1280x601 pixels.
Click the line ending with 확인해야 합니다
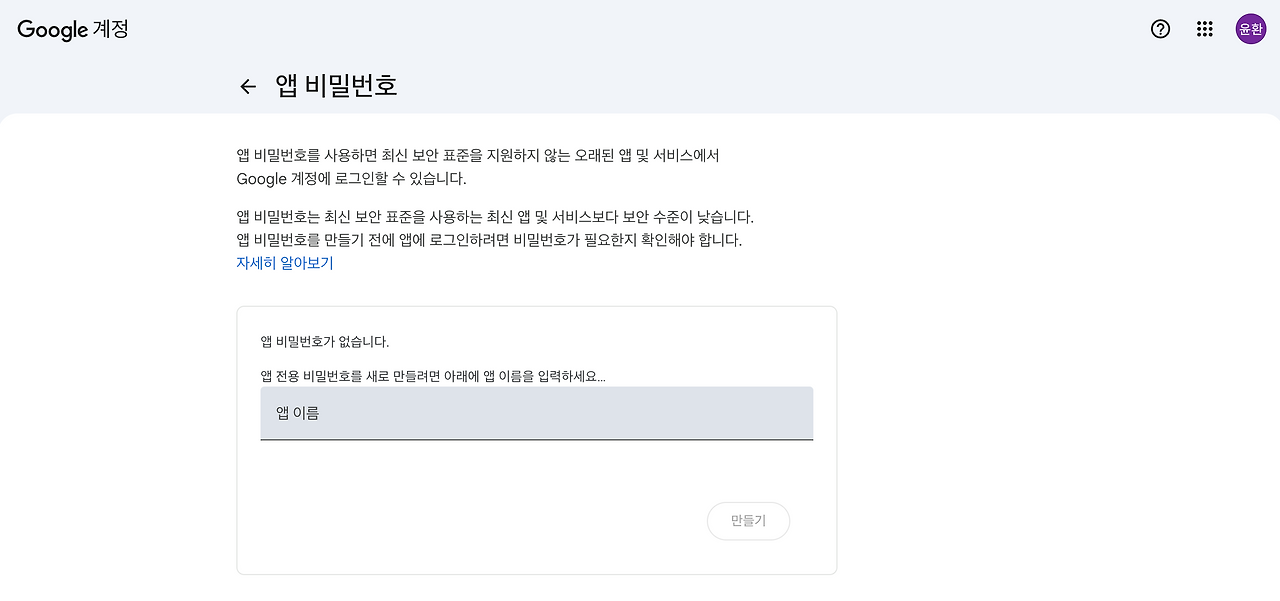[489, 240]
